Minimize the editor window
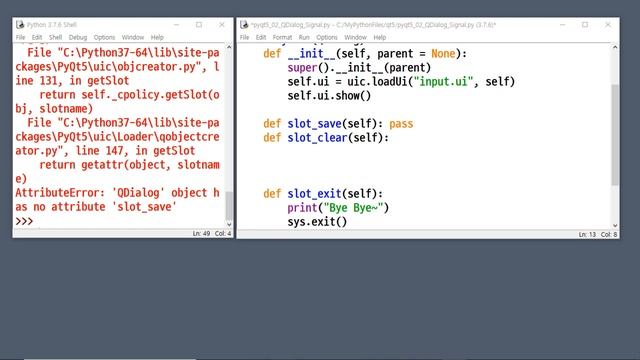This screenshot has width=640, height=360. click(562, 25)
